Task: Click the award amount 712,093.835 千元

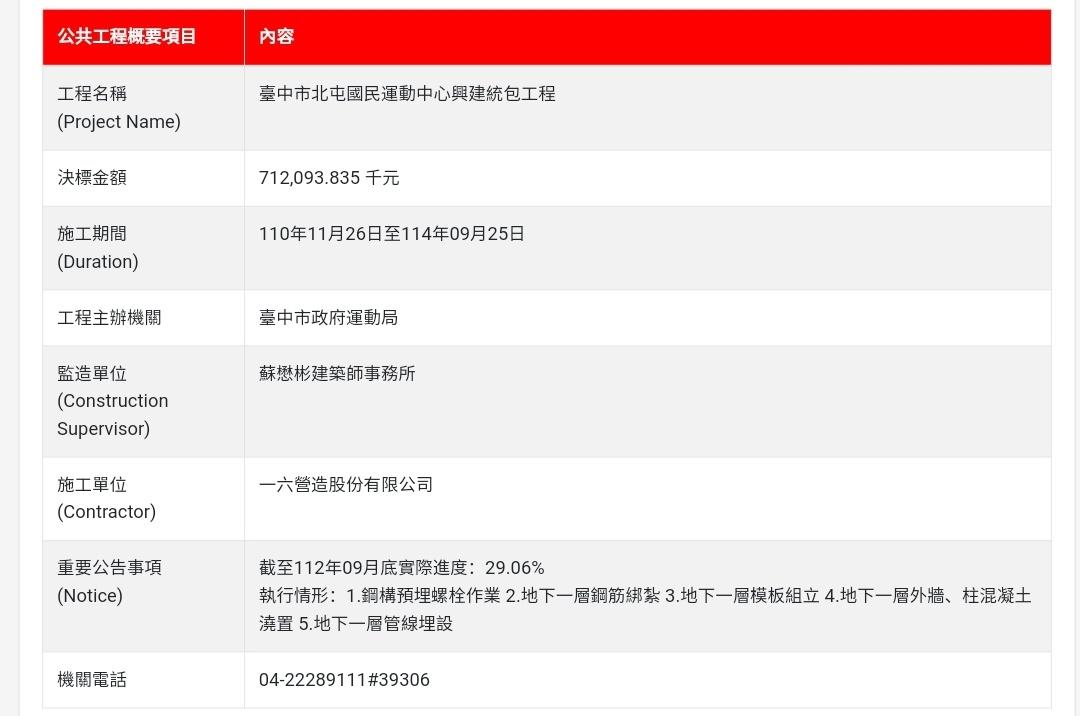Action: [329, 178]
